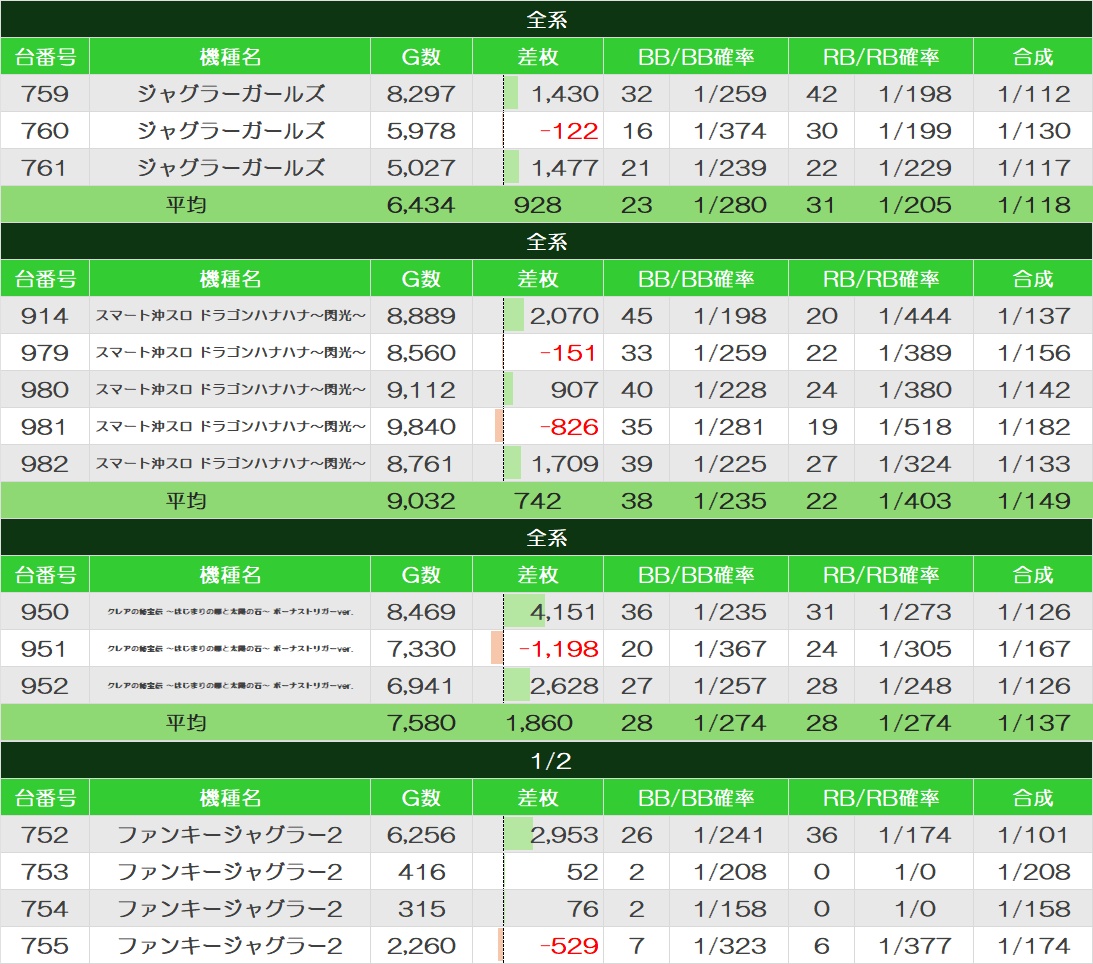Viewport: 1093px width, 964px height.
Task: Click the 5,978 games cell
Action: coord(421,130)
